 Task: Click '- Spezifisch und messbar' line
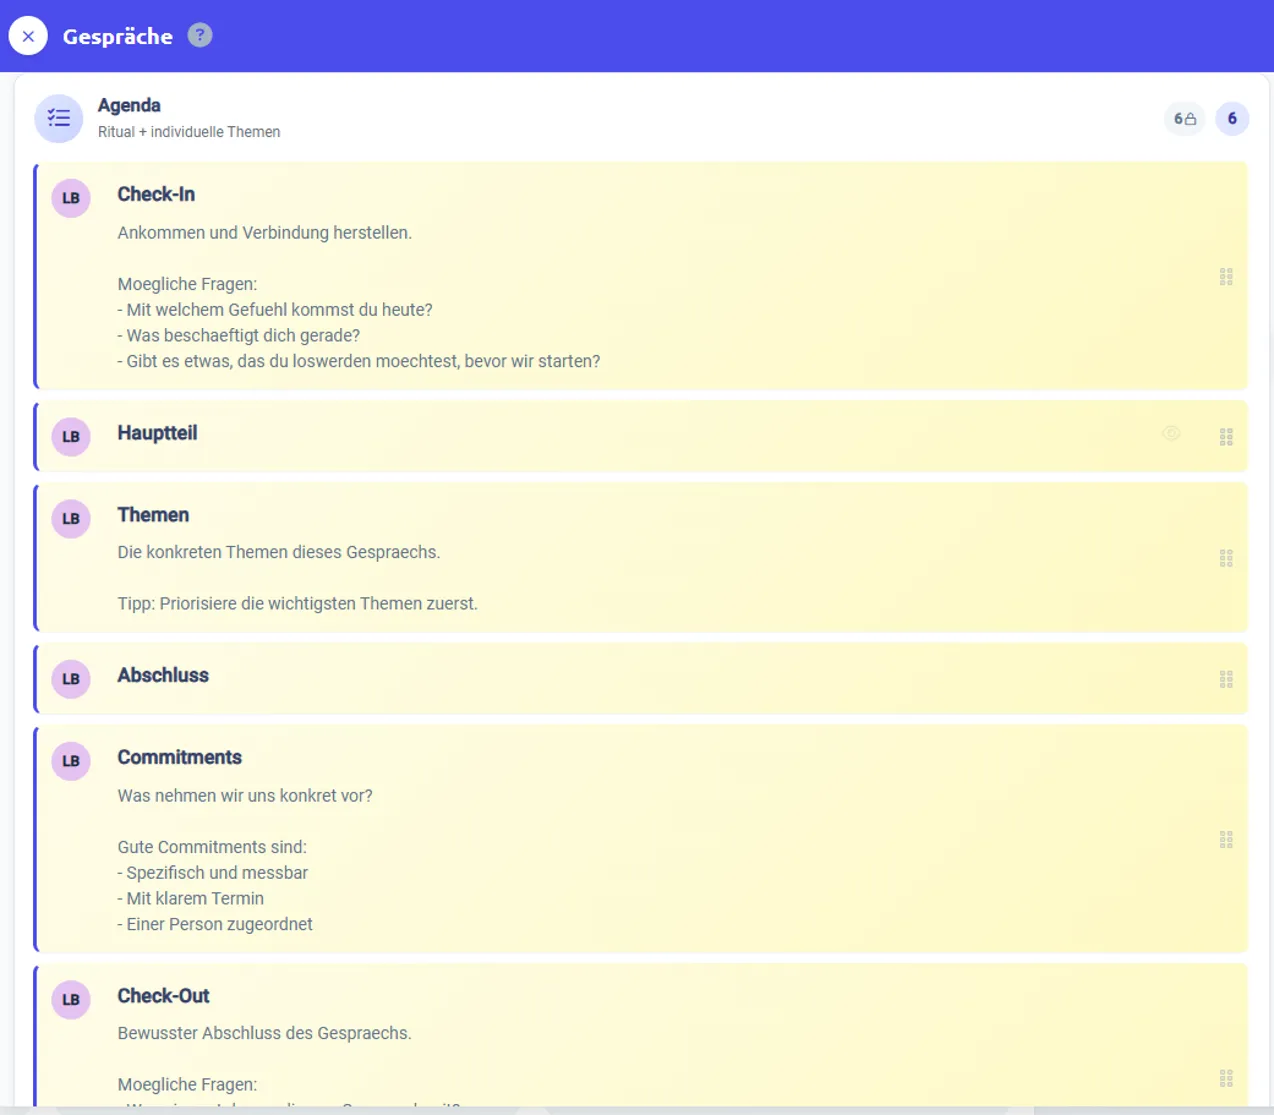(213, 873)
